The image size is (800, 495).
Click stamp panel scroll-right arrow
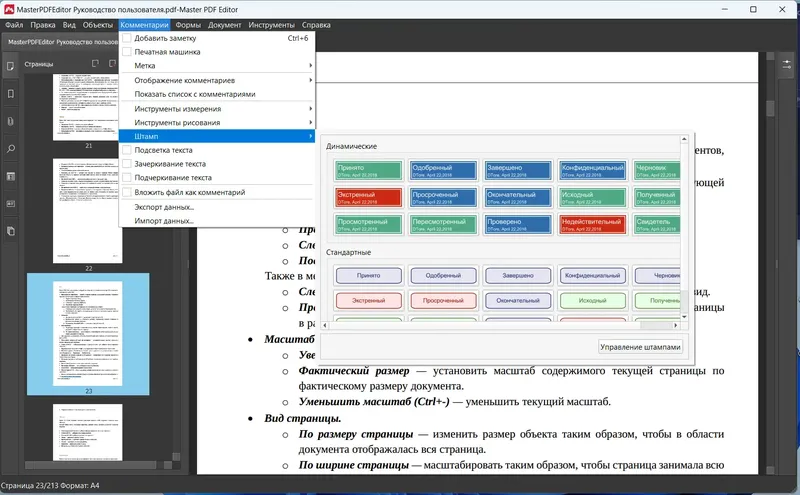pyautogui.click(x=676, y=325)
